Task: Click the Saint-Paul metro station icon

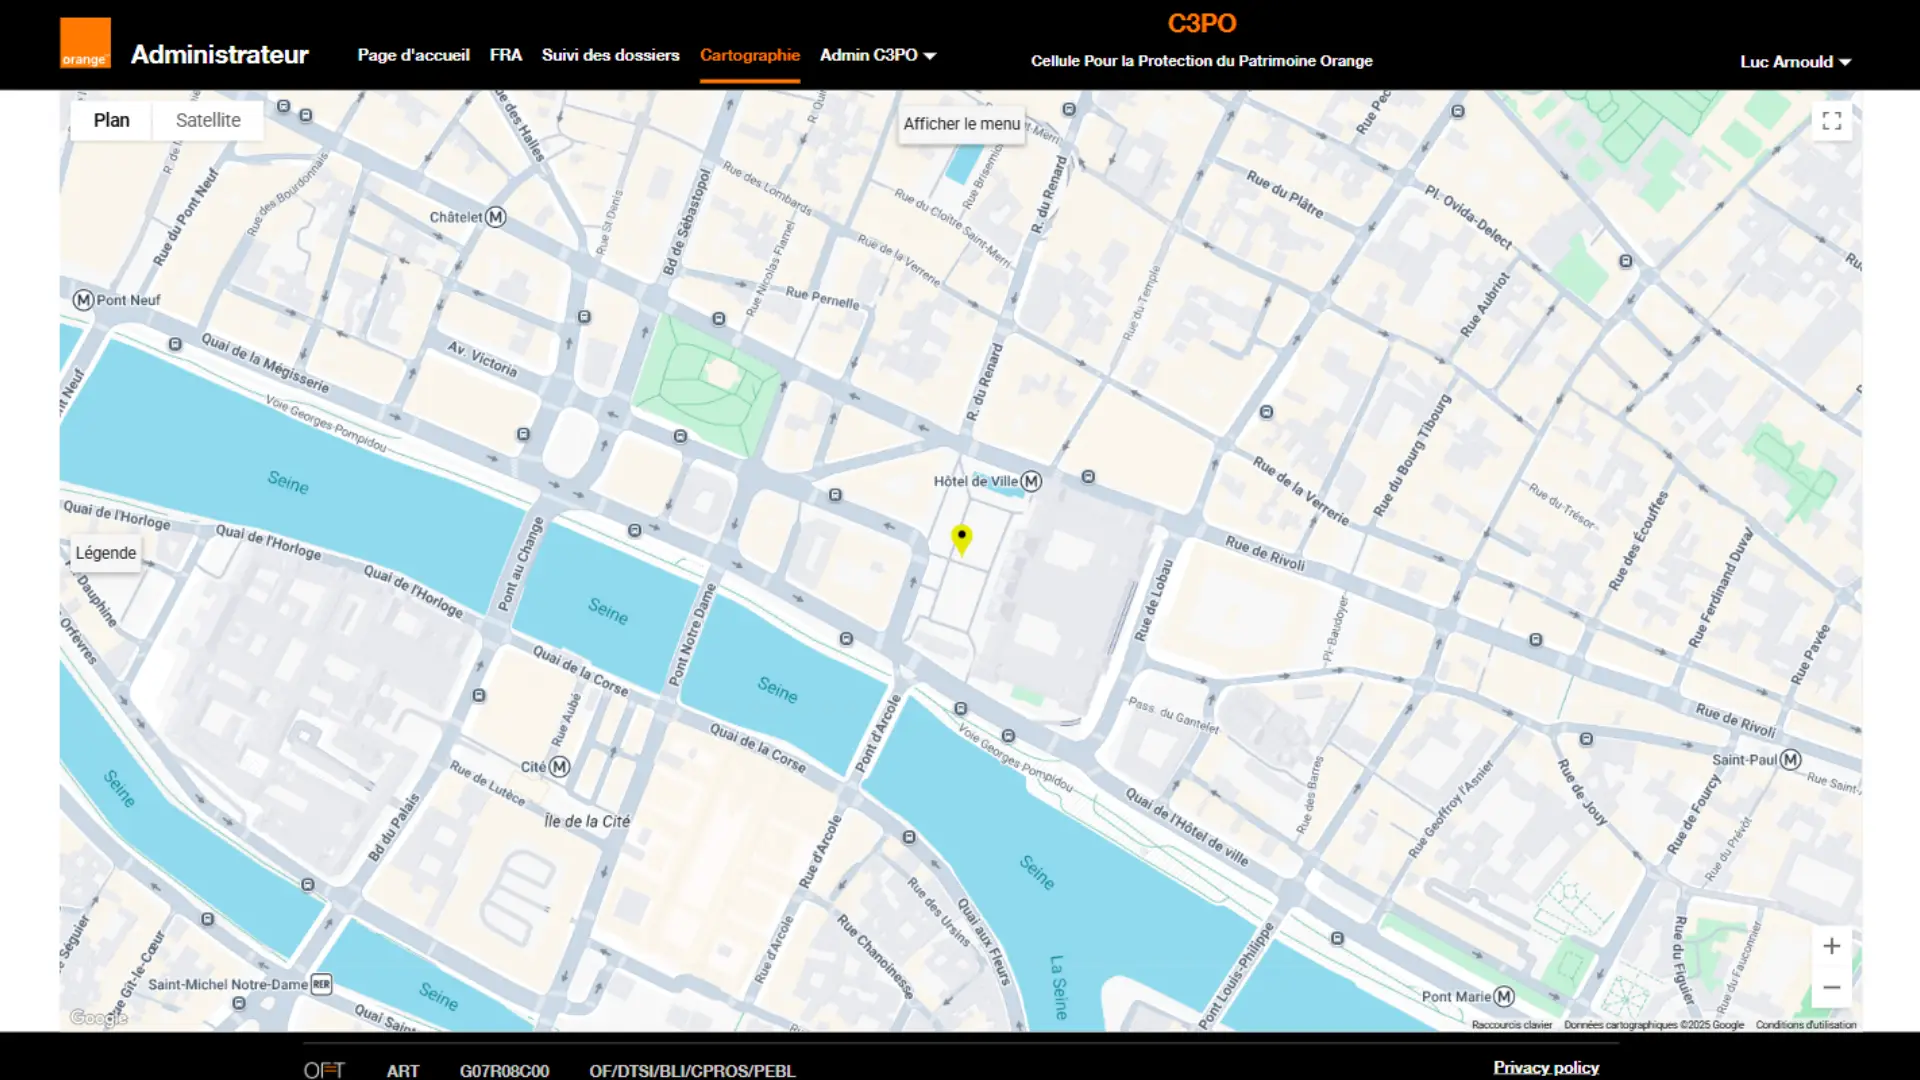Action: [x=1789, y=760]
